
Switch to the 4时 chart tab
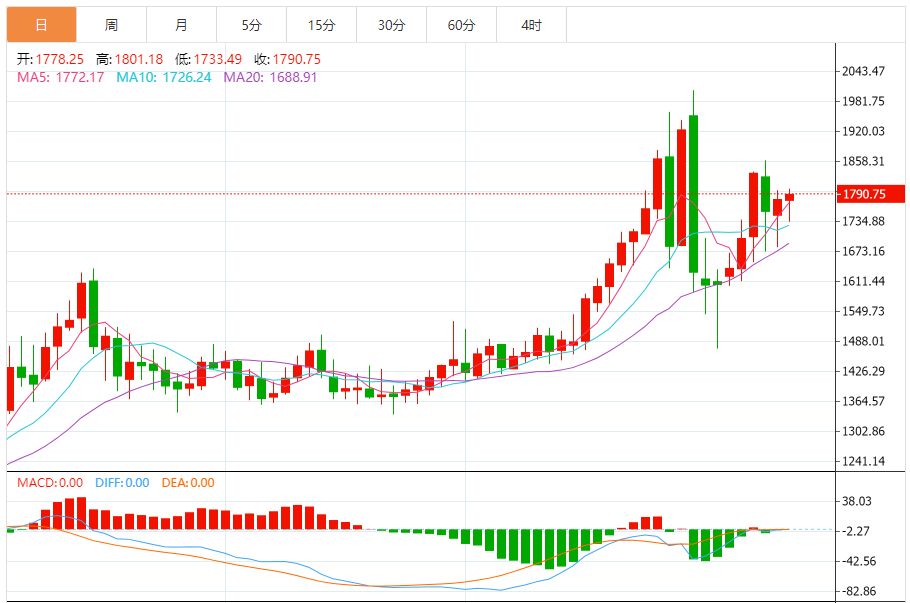(531, 25)
